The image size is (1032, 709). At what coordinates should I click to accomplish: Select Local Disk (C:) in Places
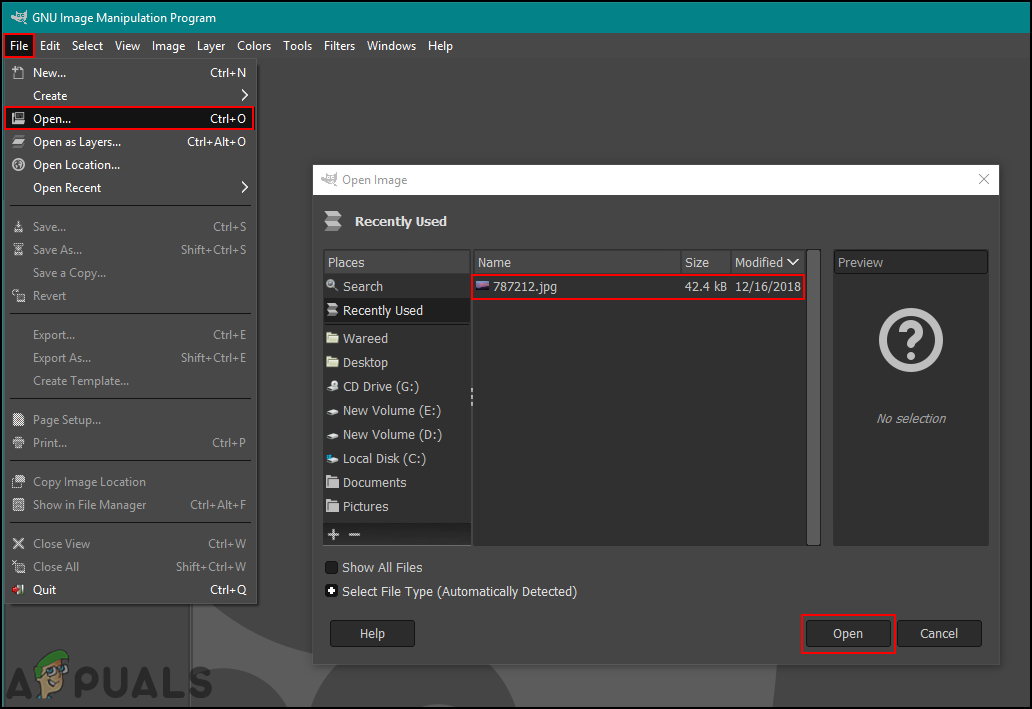point(384,459)
